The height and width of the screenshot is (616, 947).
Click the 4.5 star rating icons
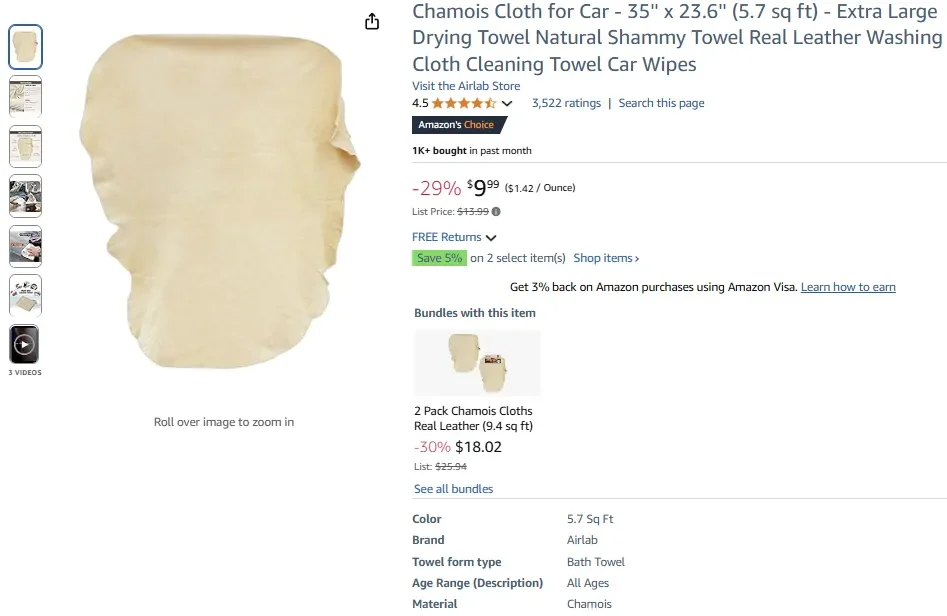point(462,103)
